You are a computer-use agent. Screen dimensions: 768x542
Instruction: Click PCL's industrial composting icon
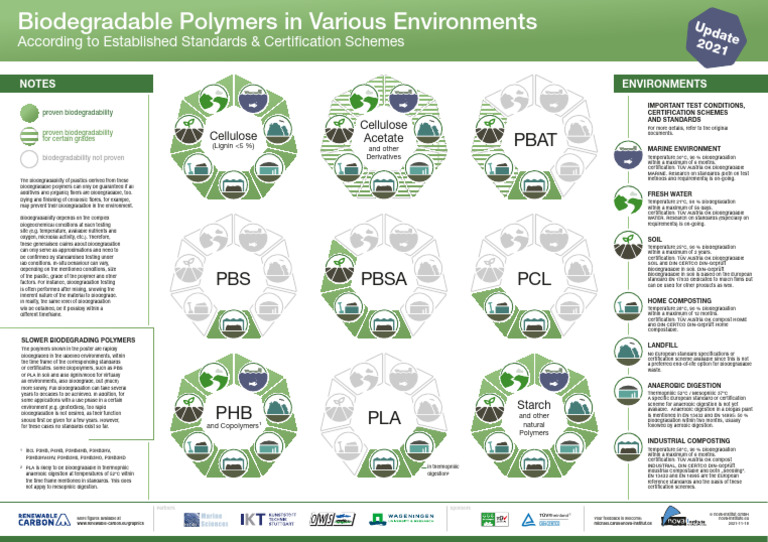534,323
